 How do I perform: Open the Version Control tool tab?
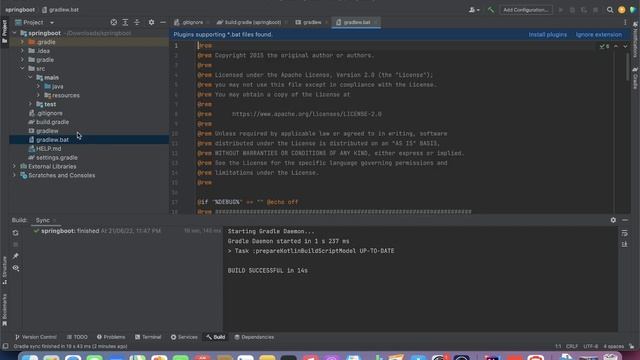[x=36, y=337]
